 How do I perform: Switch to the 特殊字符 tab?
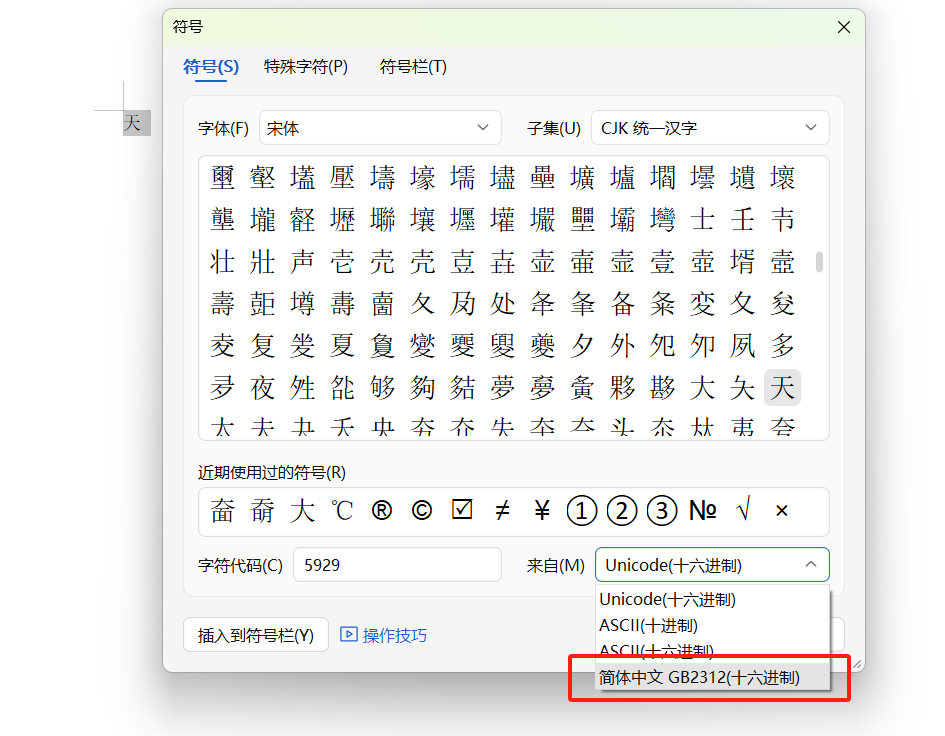[306, 67]
